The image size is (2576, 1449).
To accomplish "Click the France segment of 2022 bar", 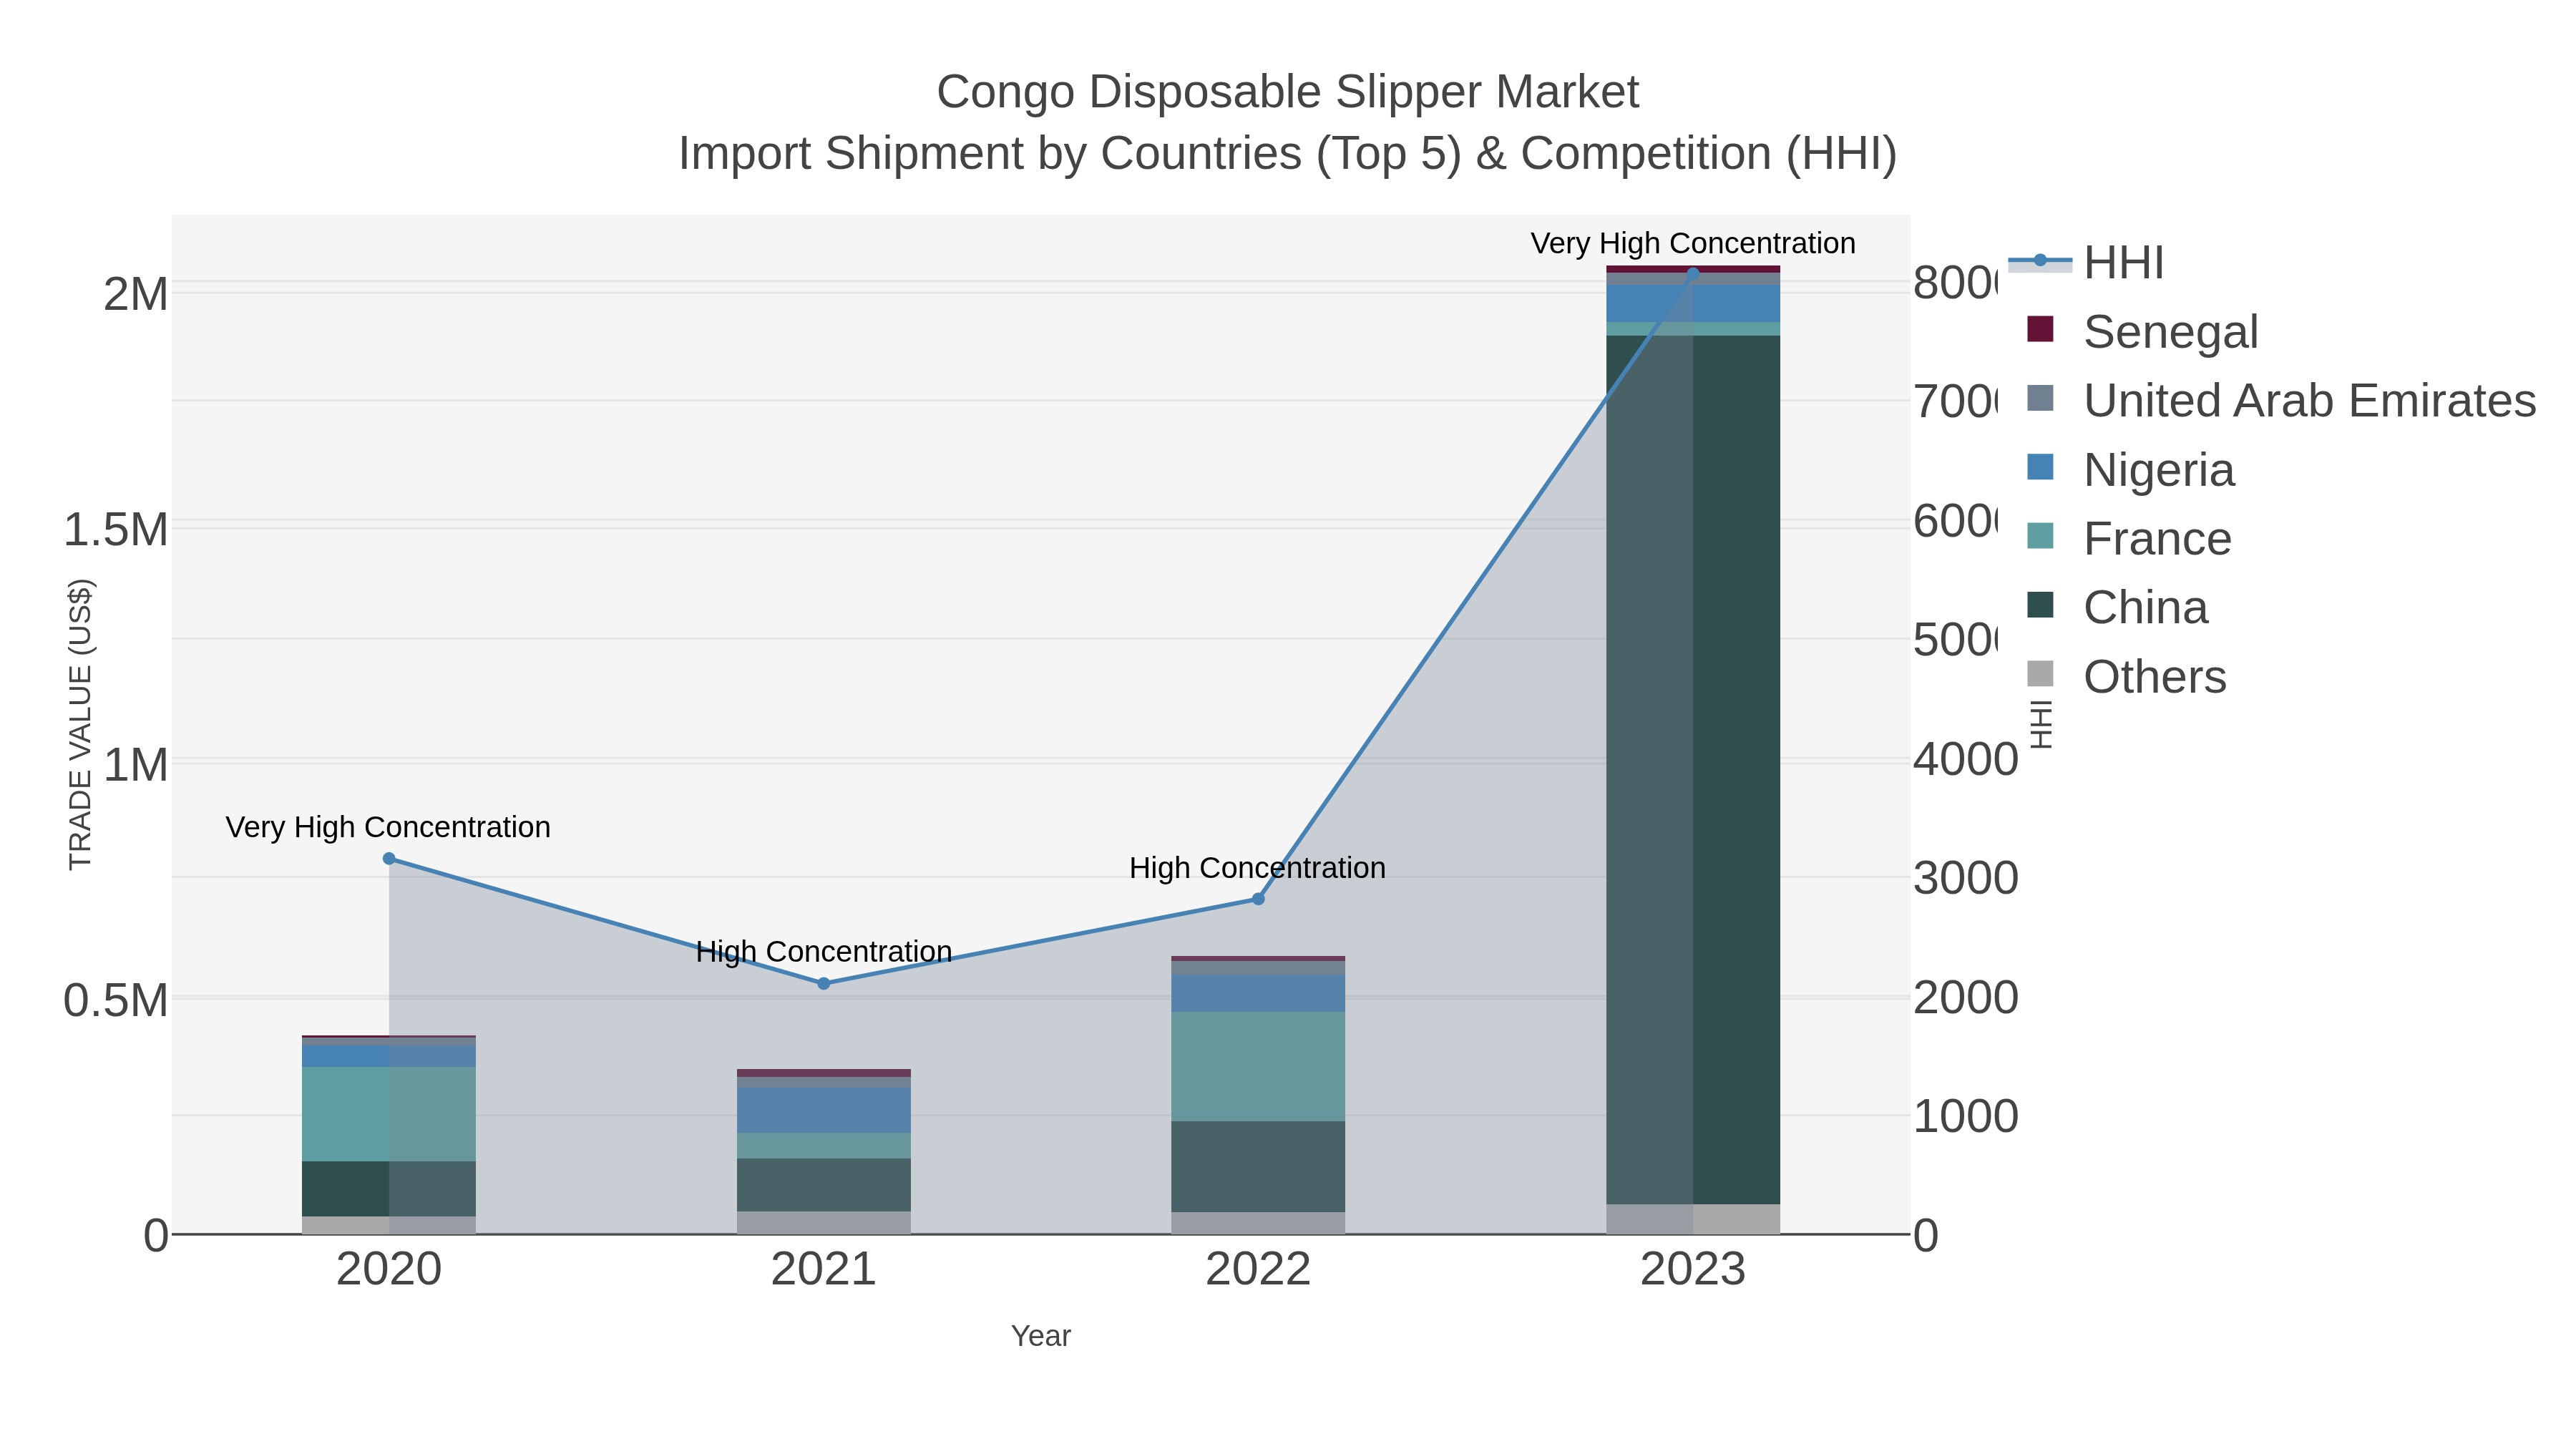I will 1258,1066.
